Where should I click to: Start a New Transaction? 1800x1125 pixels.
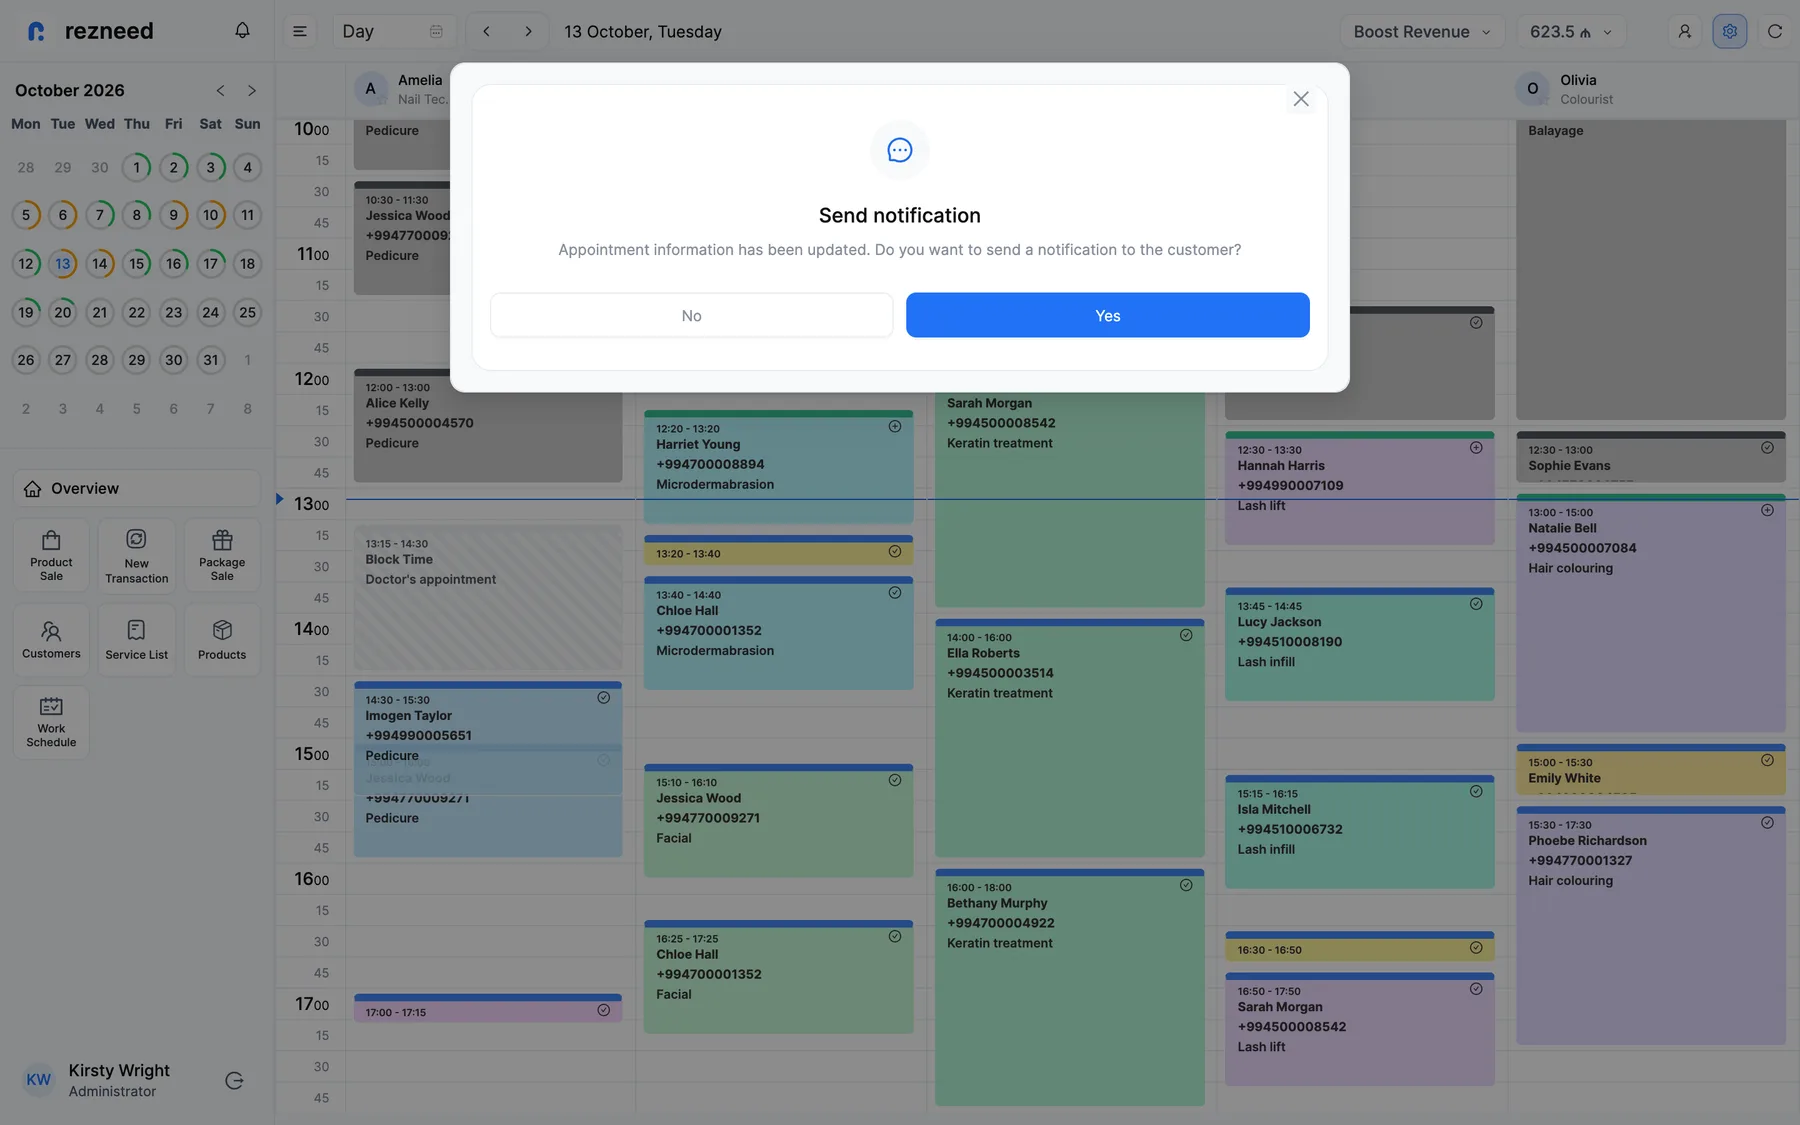click(136, 555)
